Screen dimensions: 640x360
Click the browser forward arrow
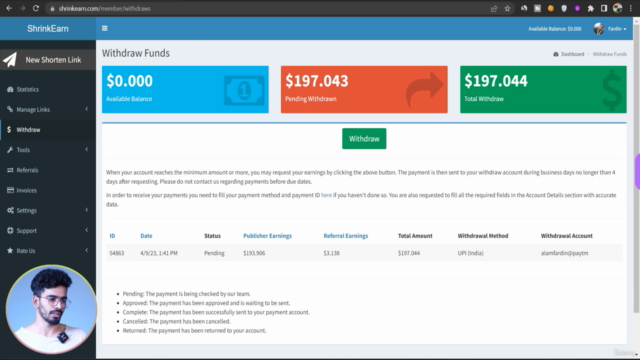[x=22, y=8]
